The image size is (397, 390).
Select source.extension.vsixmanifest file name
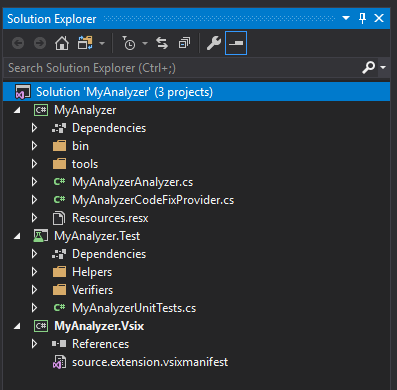[x=150, y=362]
